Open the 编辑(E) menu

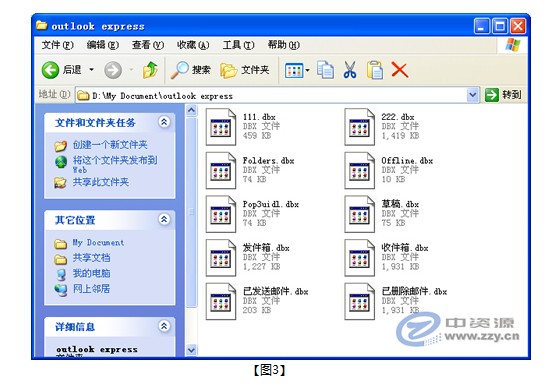(x=102, y=45)
